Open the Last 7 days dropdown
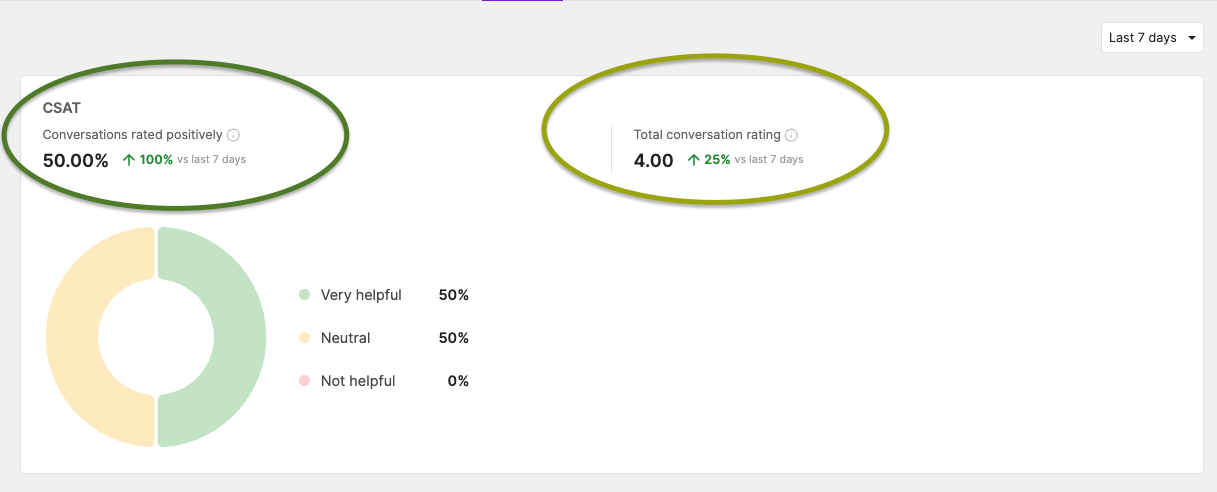Screen dimensions: 1217x492 coord(1152,38)
